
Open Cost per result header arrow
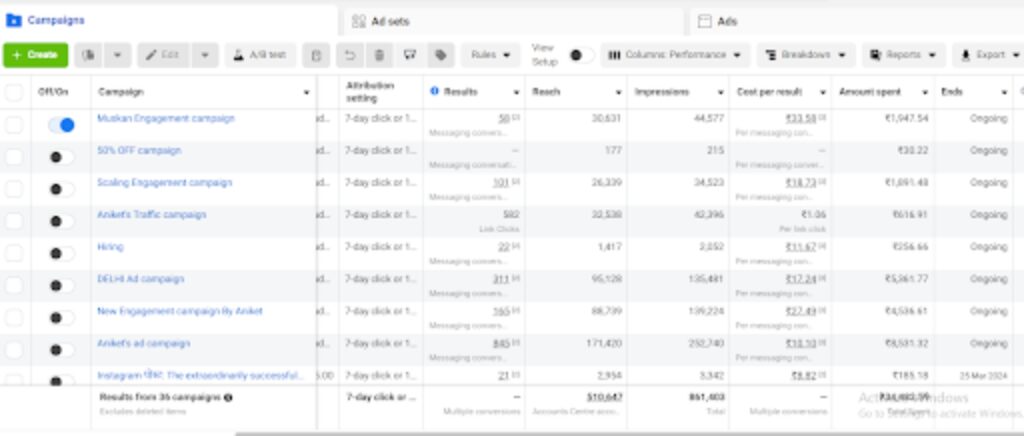(823, 93)
